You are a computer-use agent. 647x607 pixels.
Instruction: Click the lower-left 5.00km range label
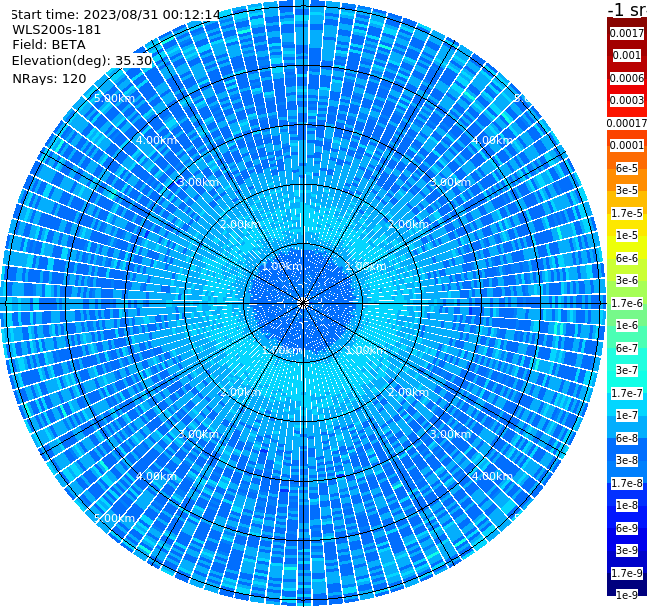pyautogui.click(x=114, y=518)
